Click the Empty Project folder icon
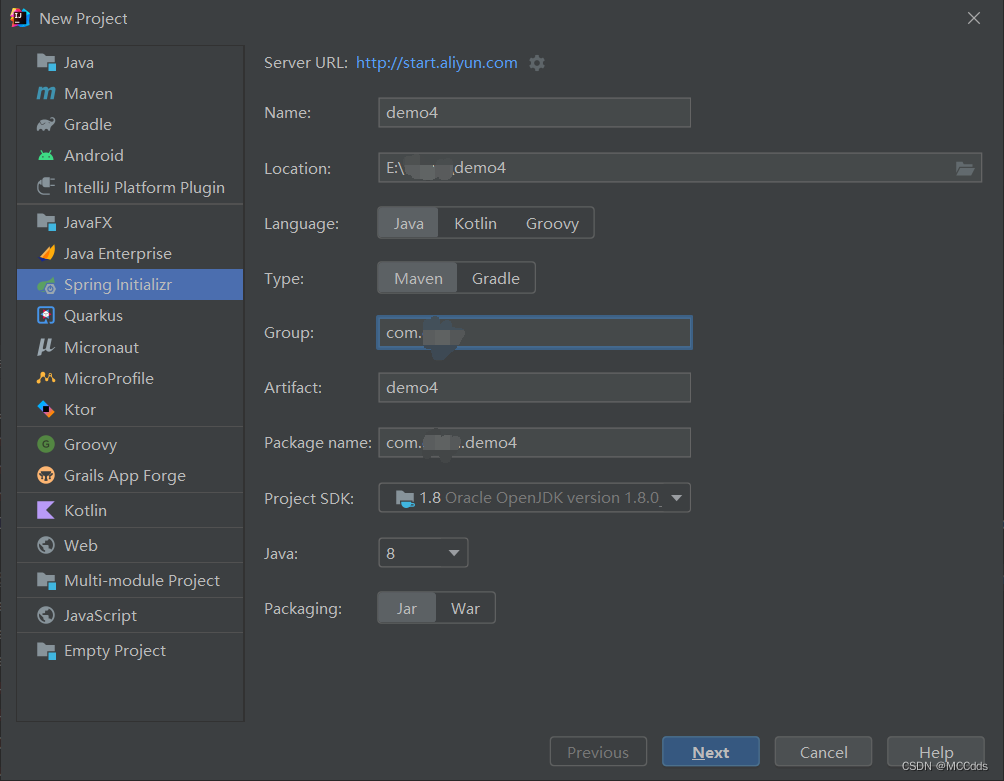The width and height of the screenshot is (1004, 781). click(46, 650)
